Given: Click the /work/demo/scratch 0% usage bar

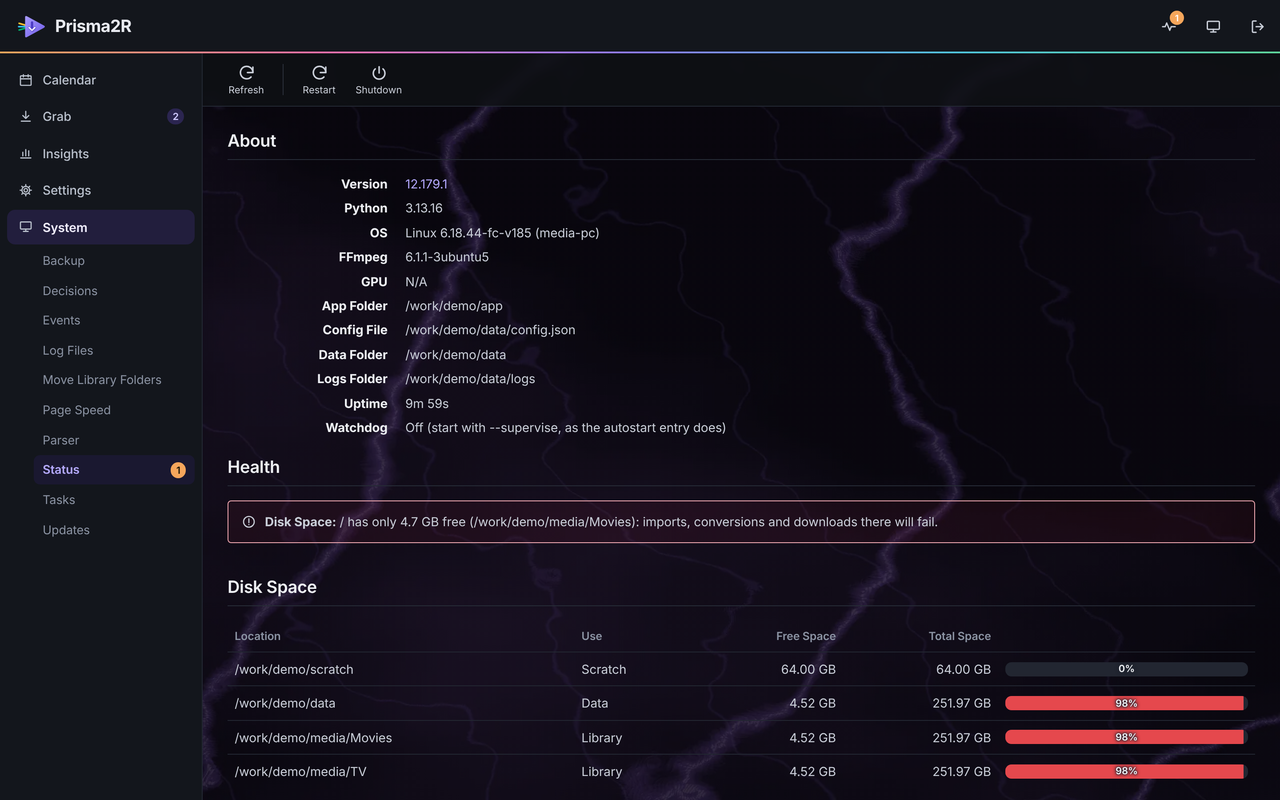Looking at the screenshot, I should pyautogui.click(x=1126, y=669).
